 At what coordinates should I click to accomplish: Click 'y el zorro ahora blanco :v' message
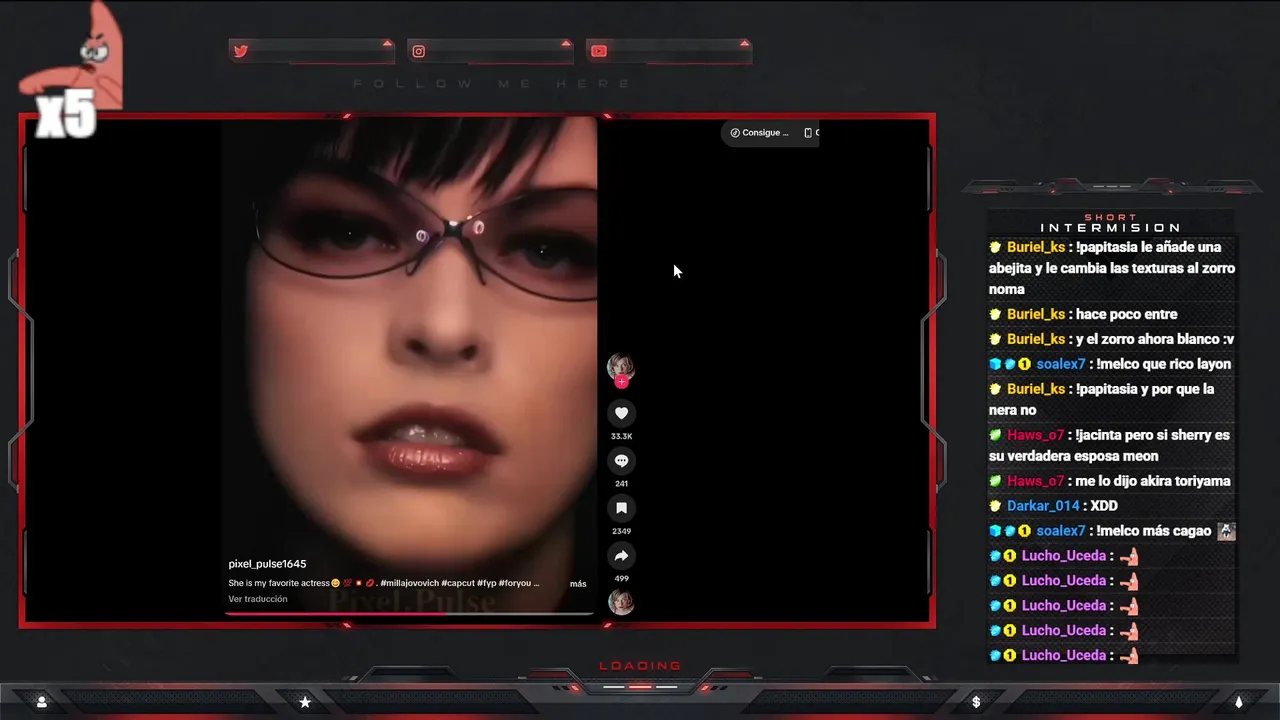coord(1155,339)
